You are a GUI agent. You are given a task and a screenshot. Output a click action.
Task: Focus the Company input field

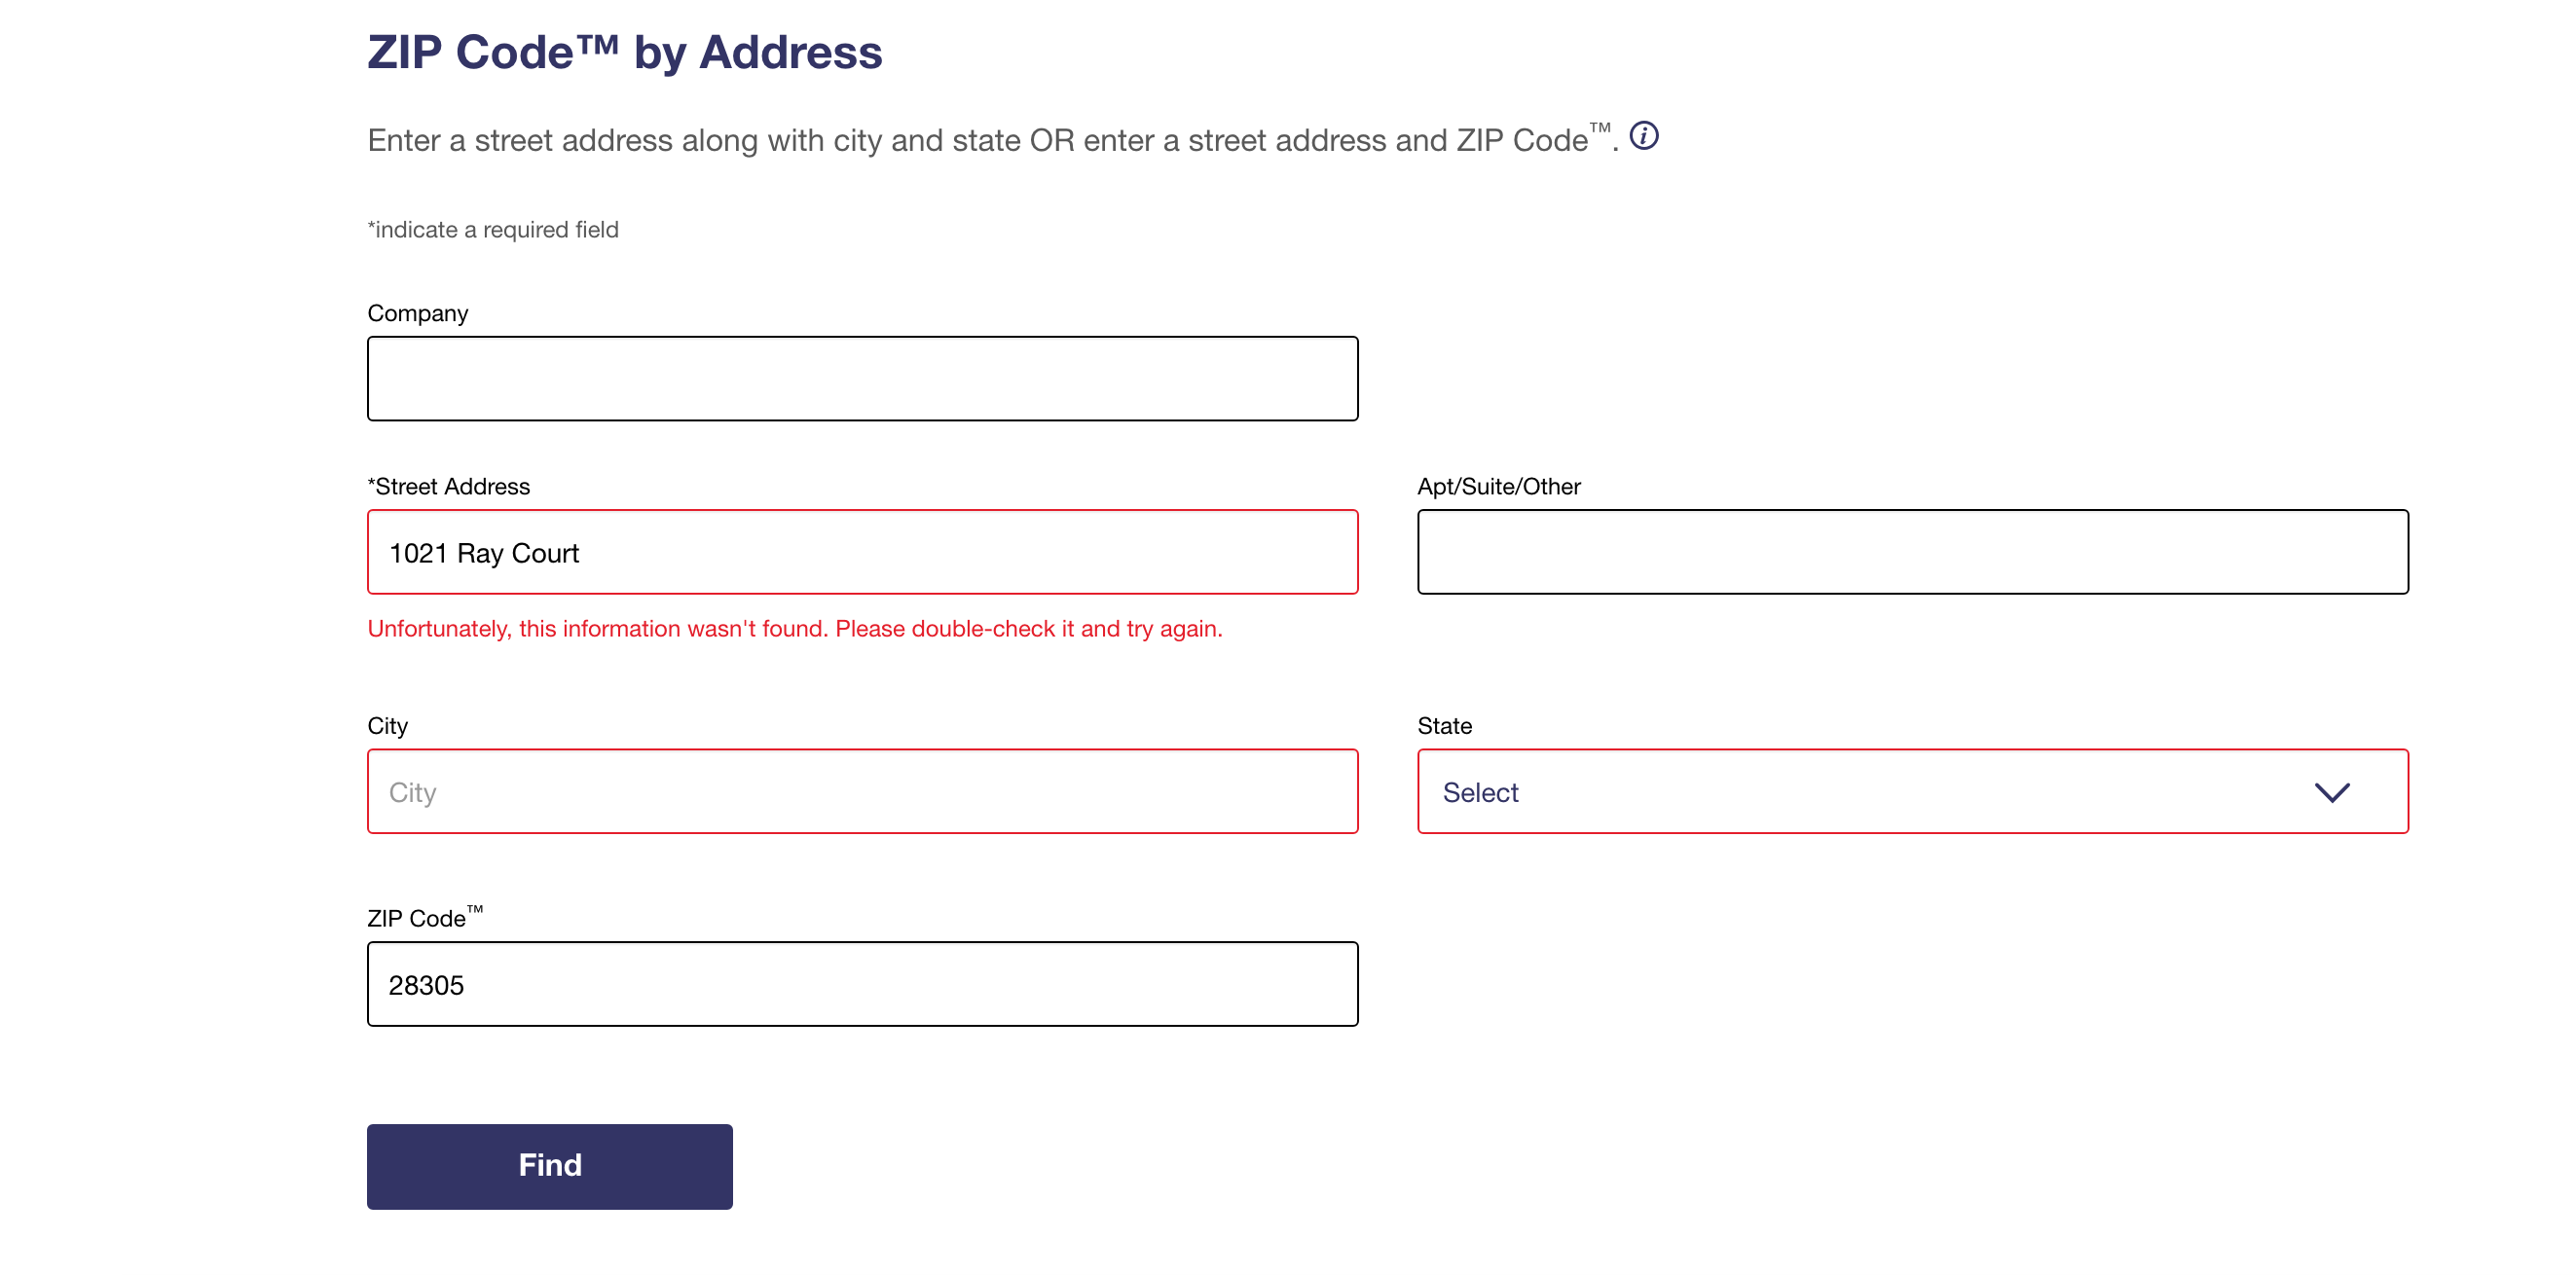[862, 379]
